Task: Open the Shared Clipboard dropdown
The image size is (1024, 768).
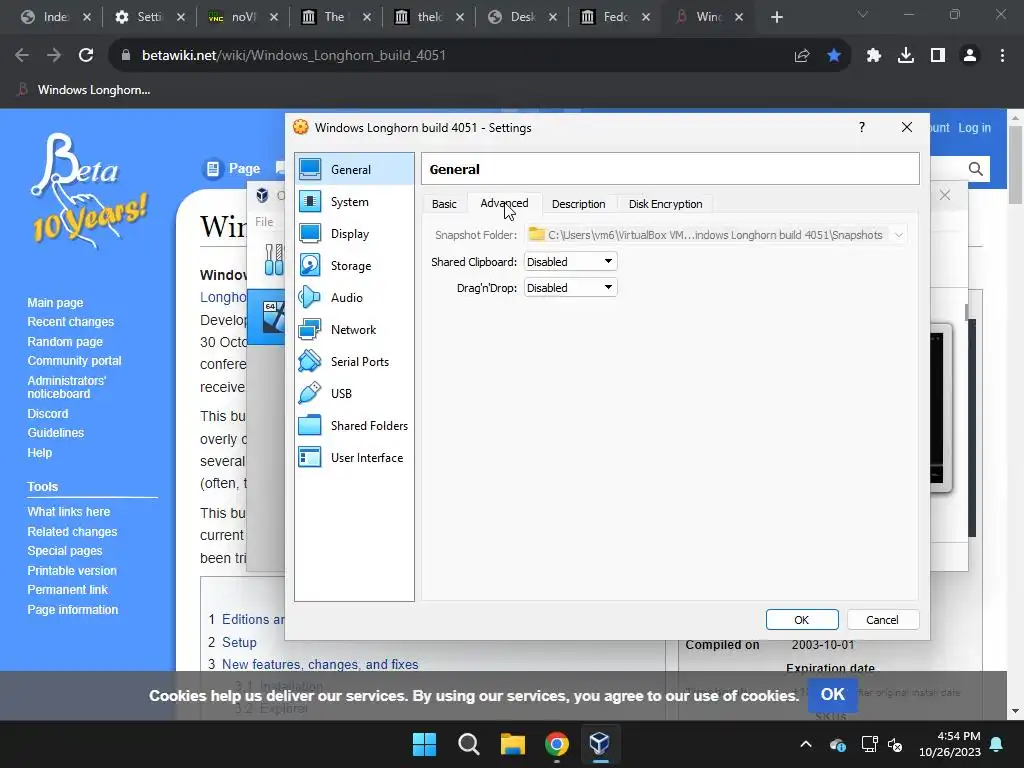Action: click(570, 262)
